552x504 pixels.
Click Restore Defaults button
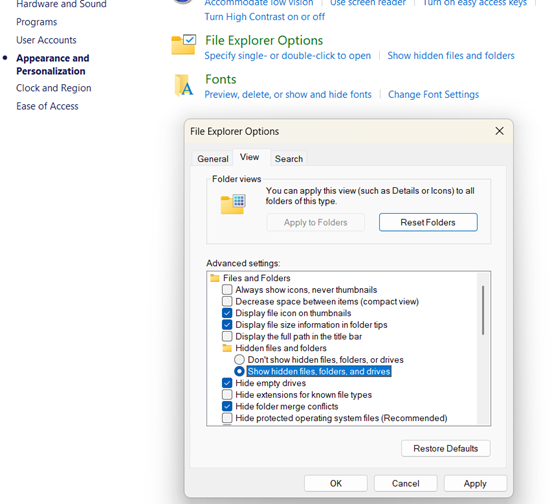(x=445, y=448)
